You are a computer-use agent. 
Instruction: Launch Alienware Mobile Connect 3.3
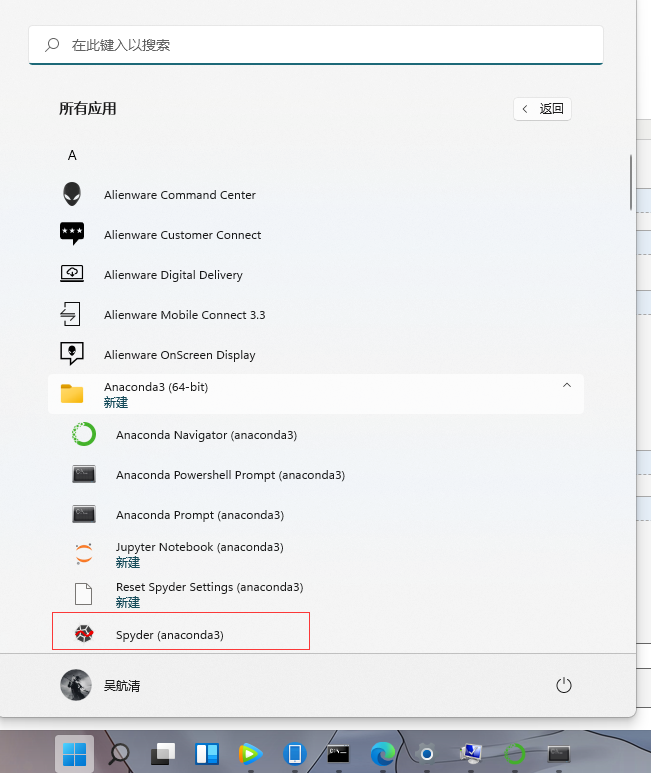pos(315,315)
